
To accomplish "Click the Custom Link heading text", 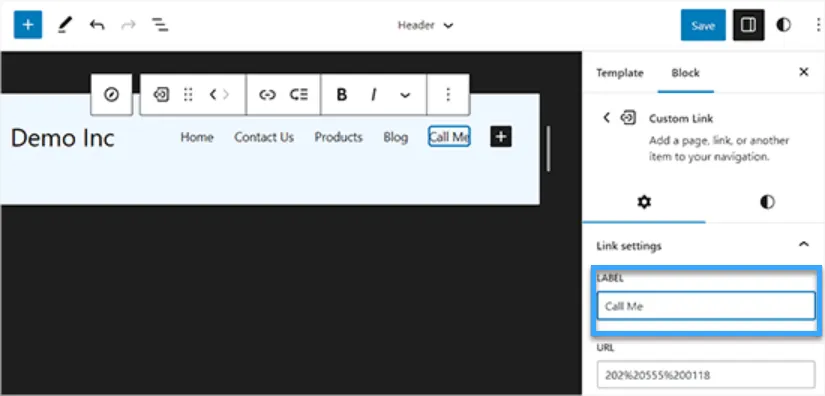I will click(681, 118).
